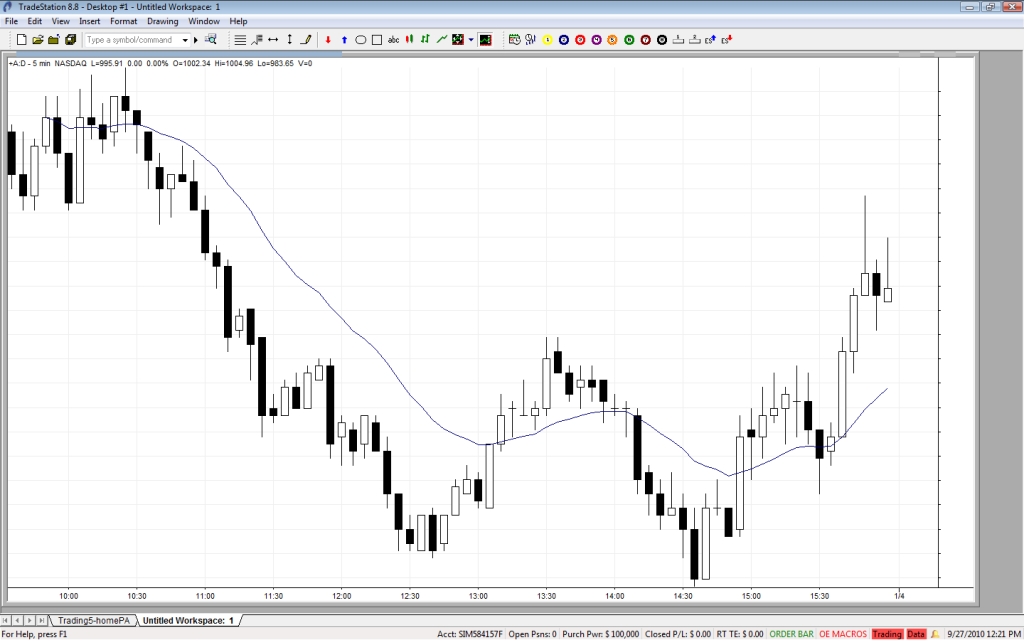Screen dimensions: 1024x640
Task: Click the red down arrow drawing tool
Action: (x=328, y=40)
